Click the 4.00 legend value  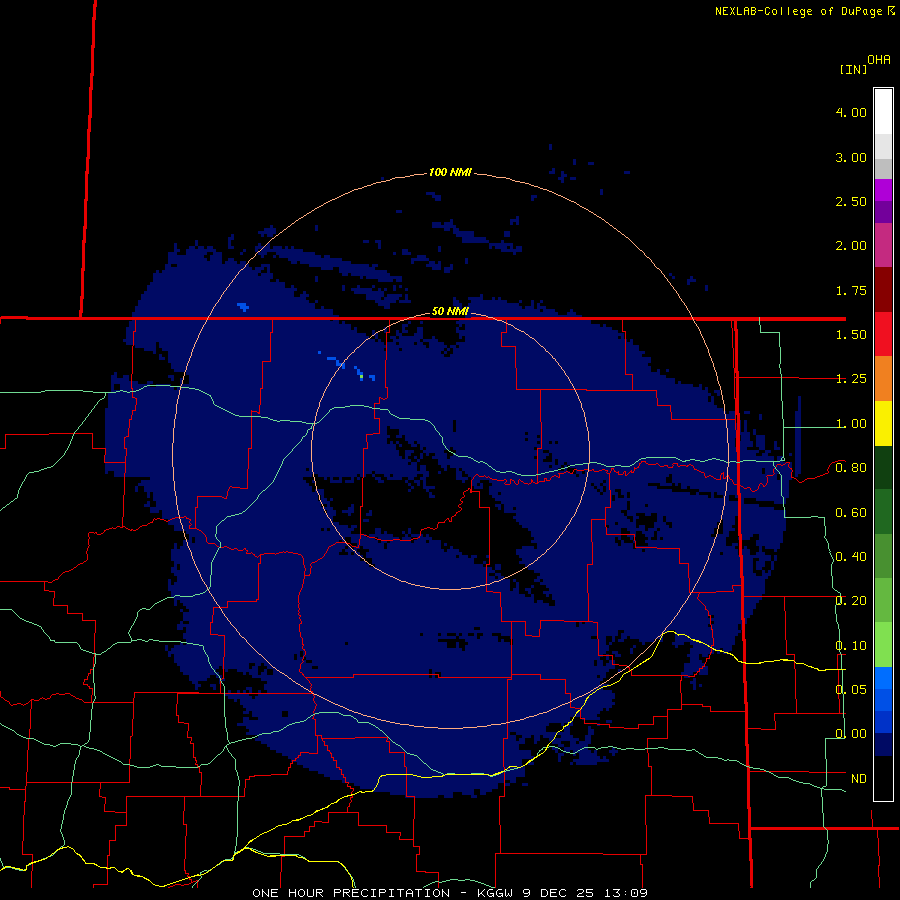click(x=851, y=112)
